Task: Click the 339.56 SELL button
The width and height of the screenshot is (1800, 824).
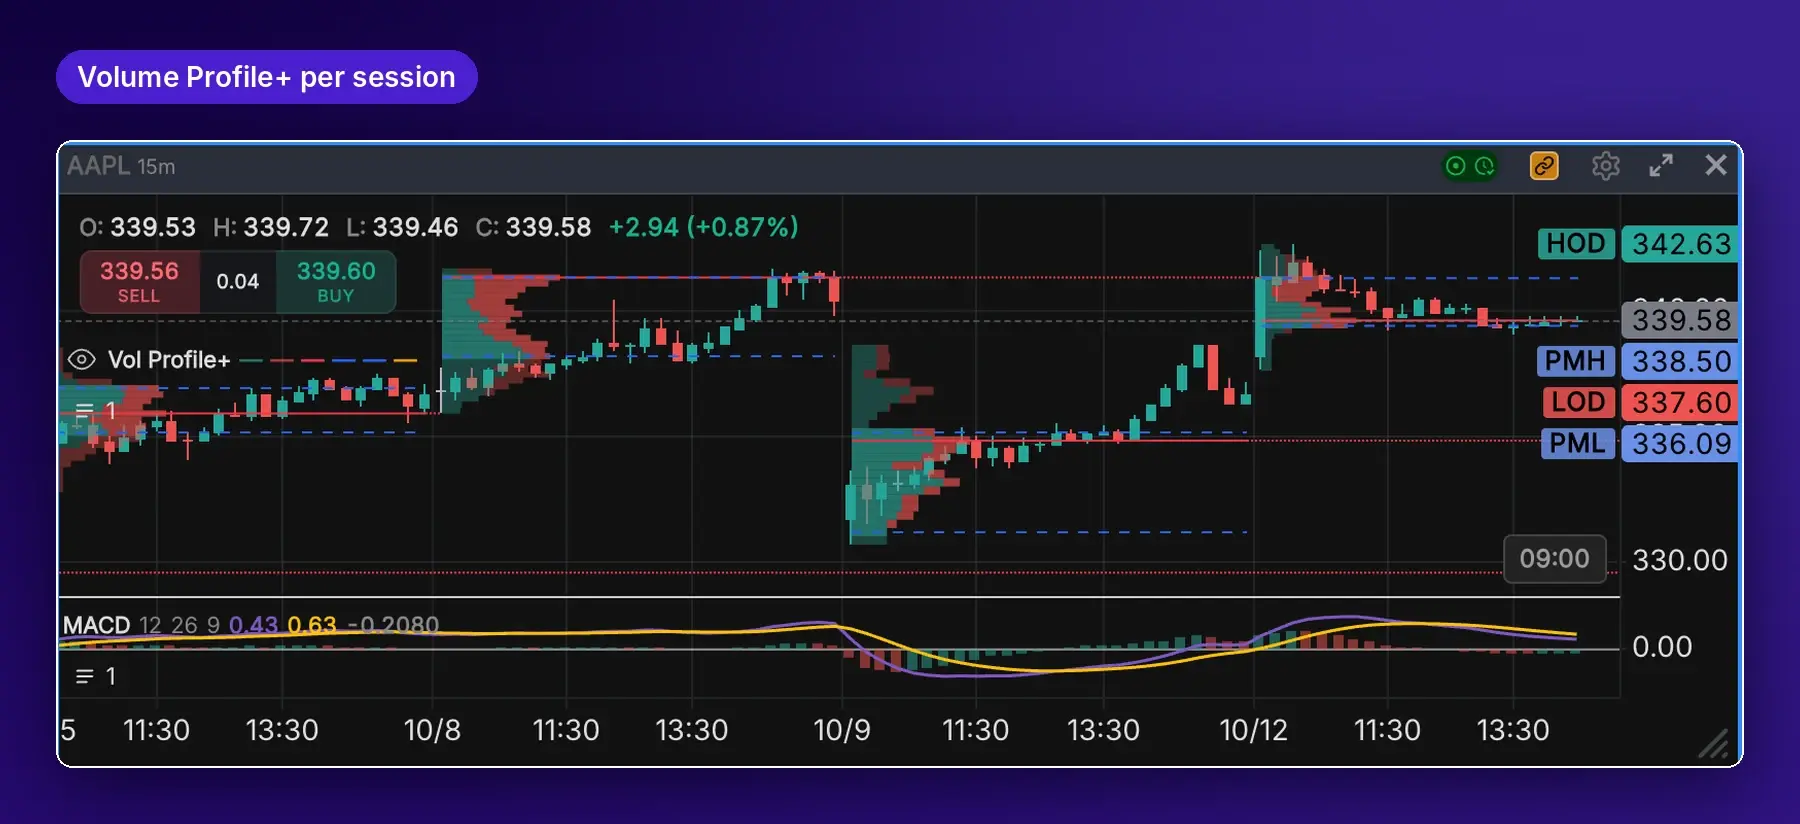Action: pos(139,282)
